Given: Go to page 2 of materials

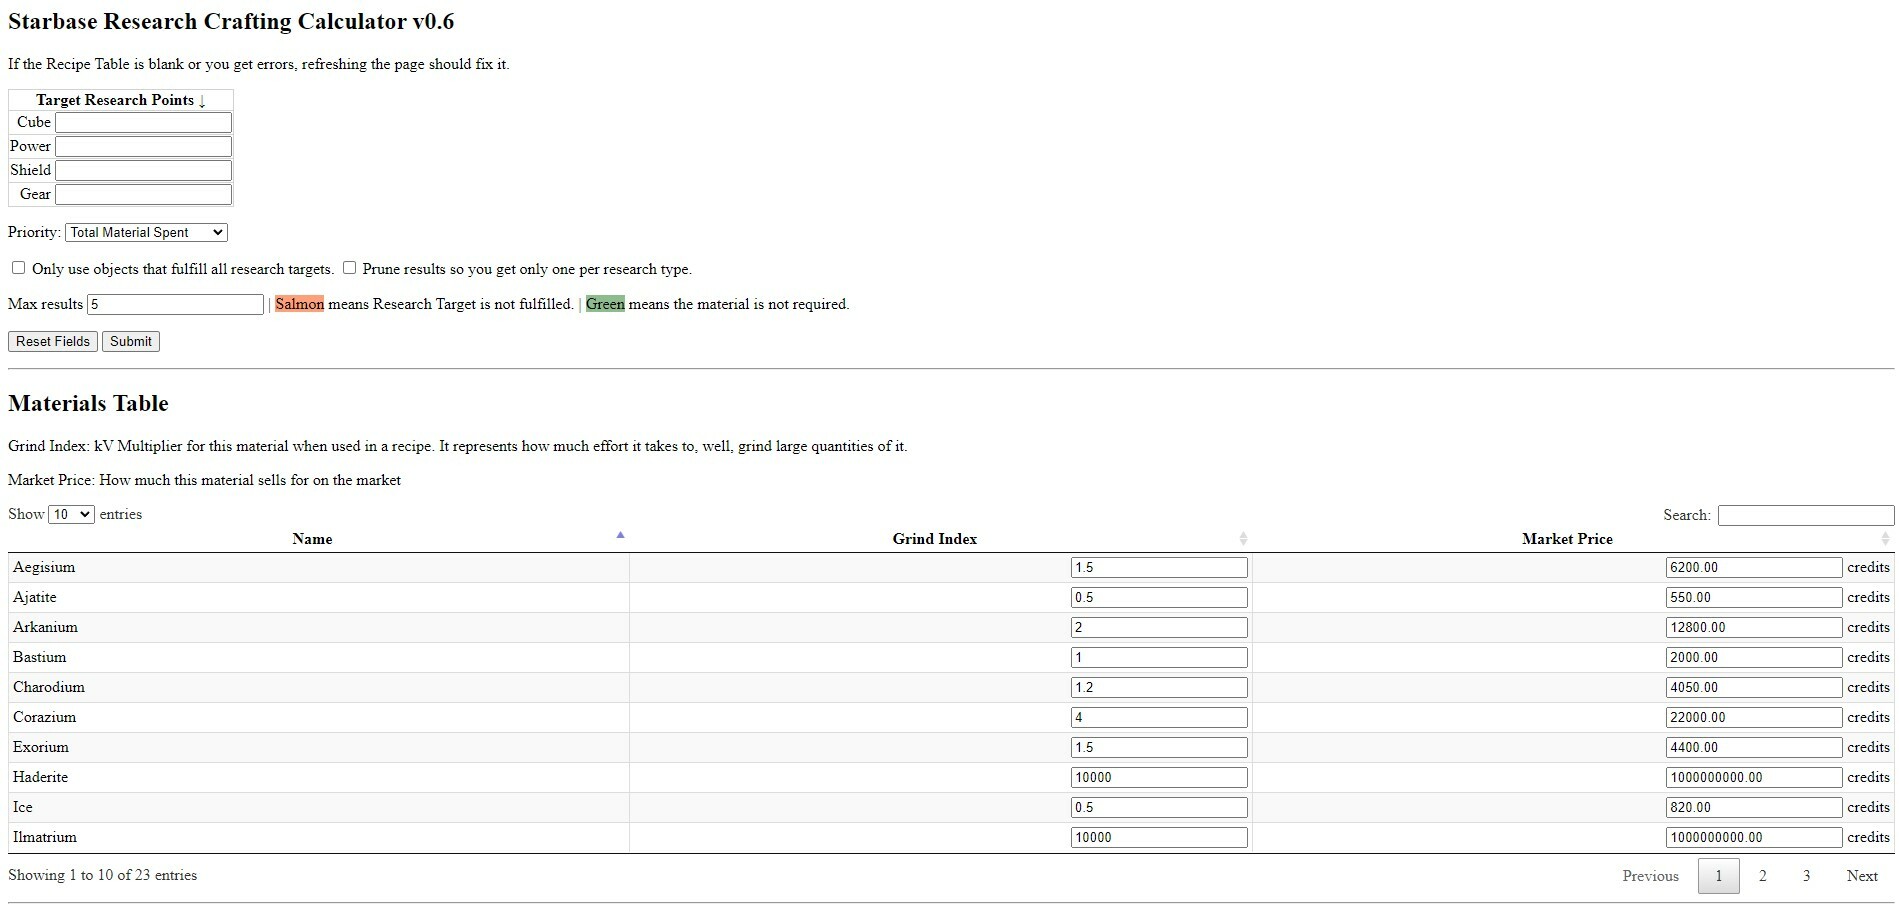Looking at the screenshot, I should 1762,876.
